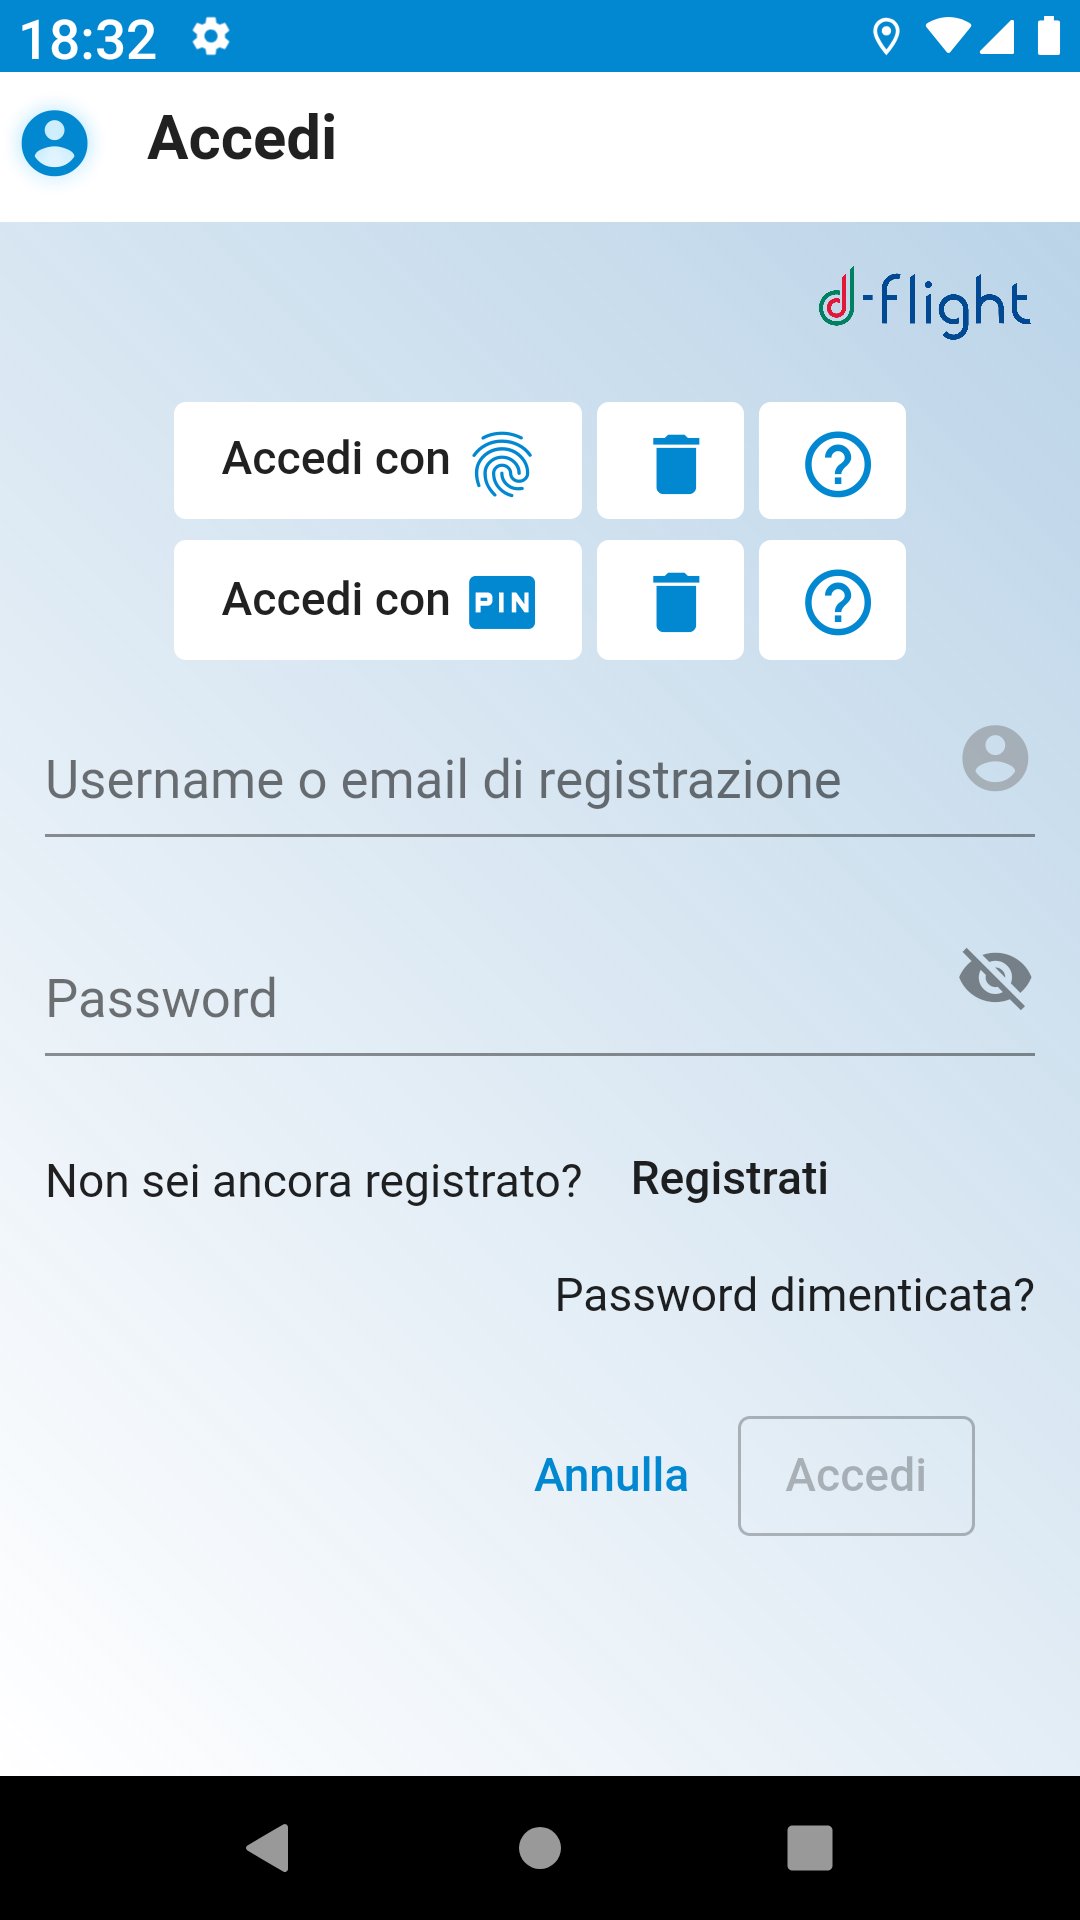Tap the Android back navigation button
The image size is (1080, 1920).
[268, 1847]
